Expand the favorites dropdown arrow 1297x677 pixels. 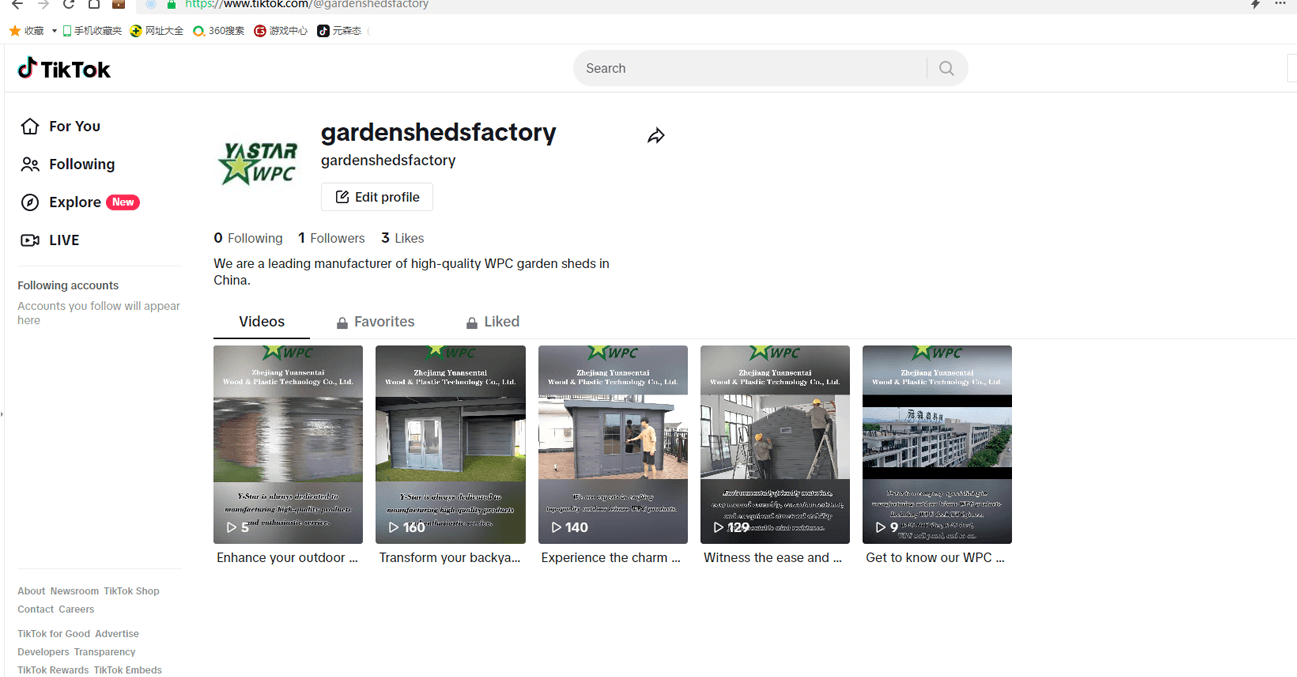[x=54, y=31]
